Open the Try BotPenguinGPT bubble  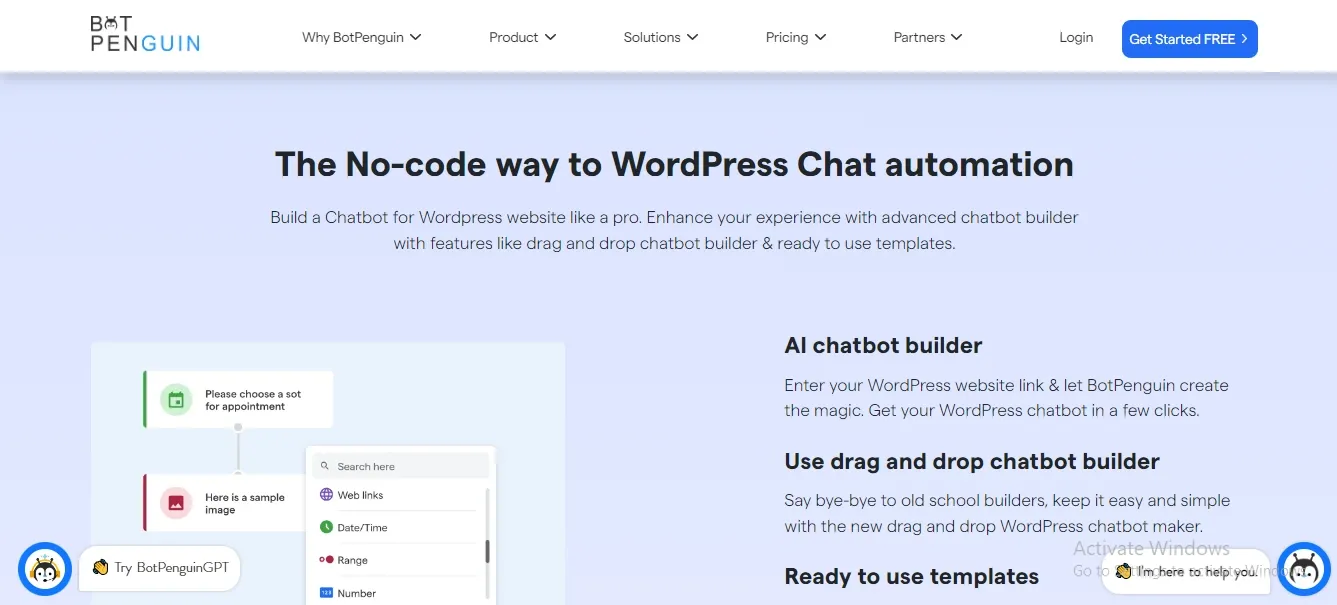click(160, 568)
